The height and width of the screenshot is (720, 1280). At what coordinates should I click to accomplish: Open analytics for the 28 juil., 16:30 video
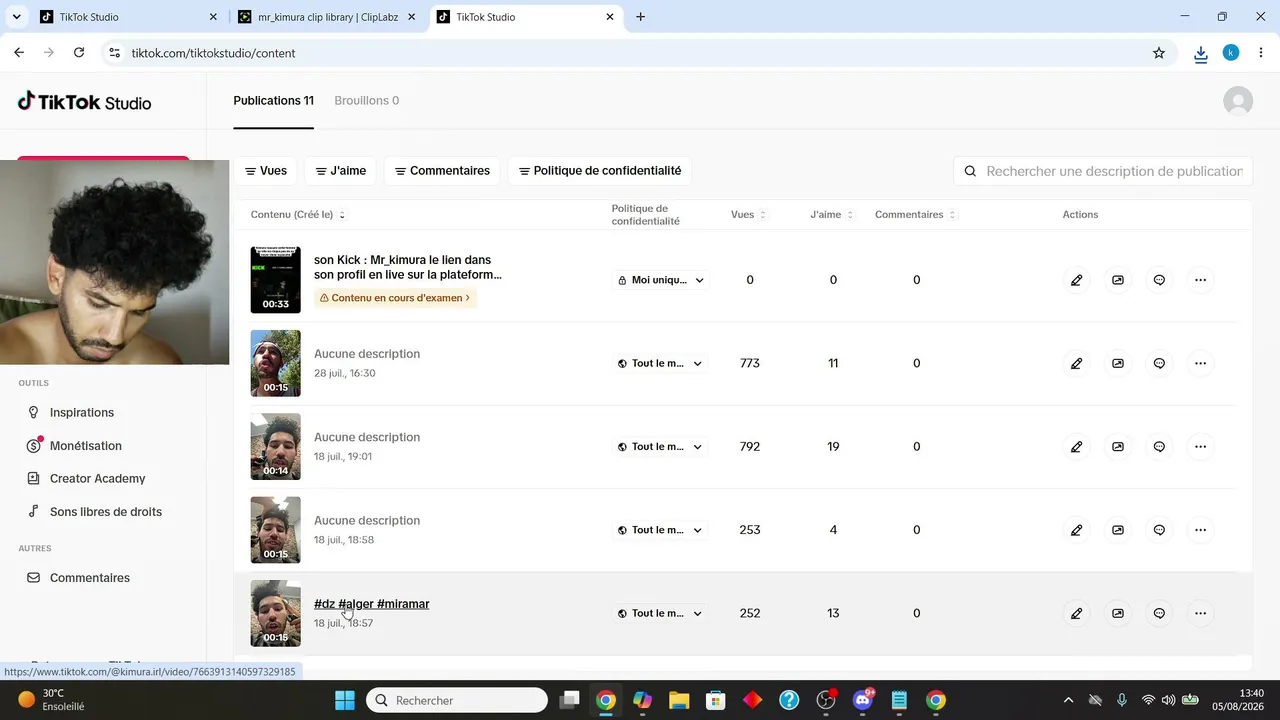pyautogui.click(x=1118, y=363)
